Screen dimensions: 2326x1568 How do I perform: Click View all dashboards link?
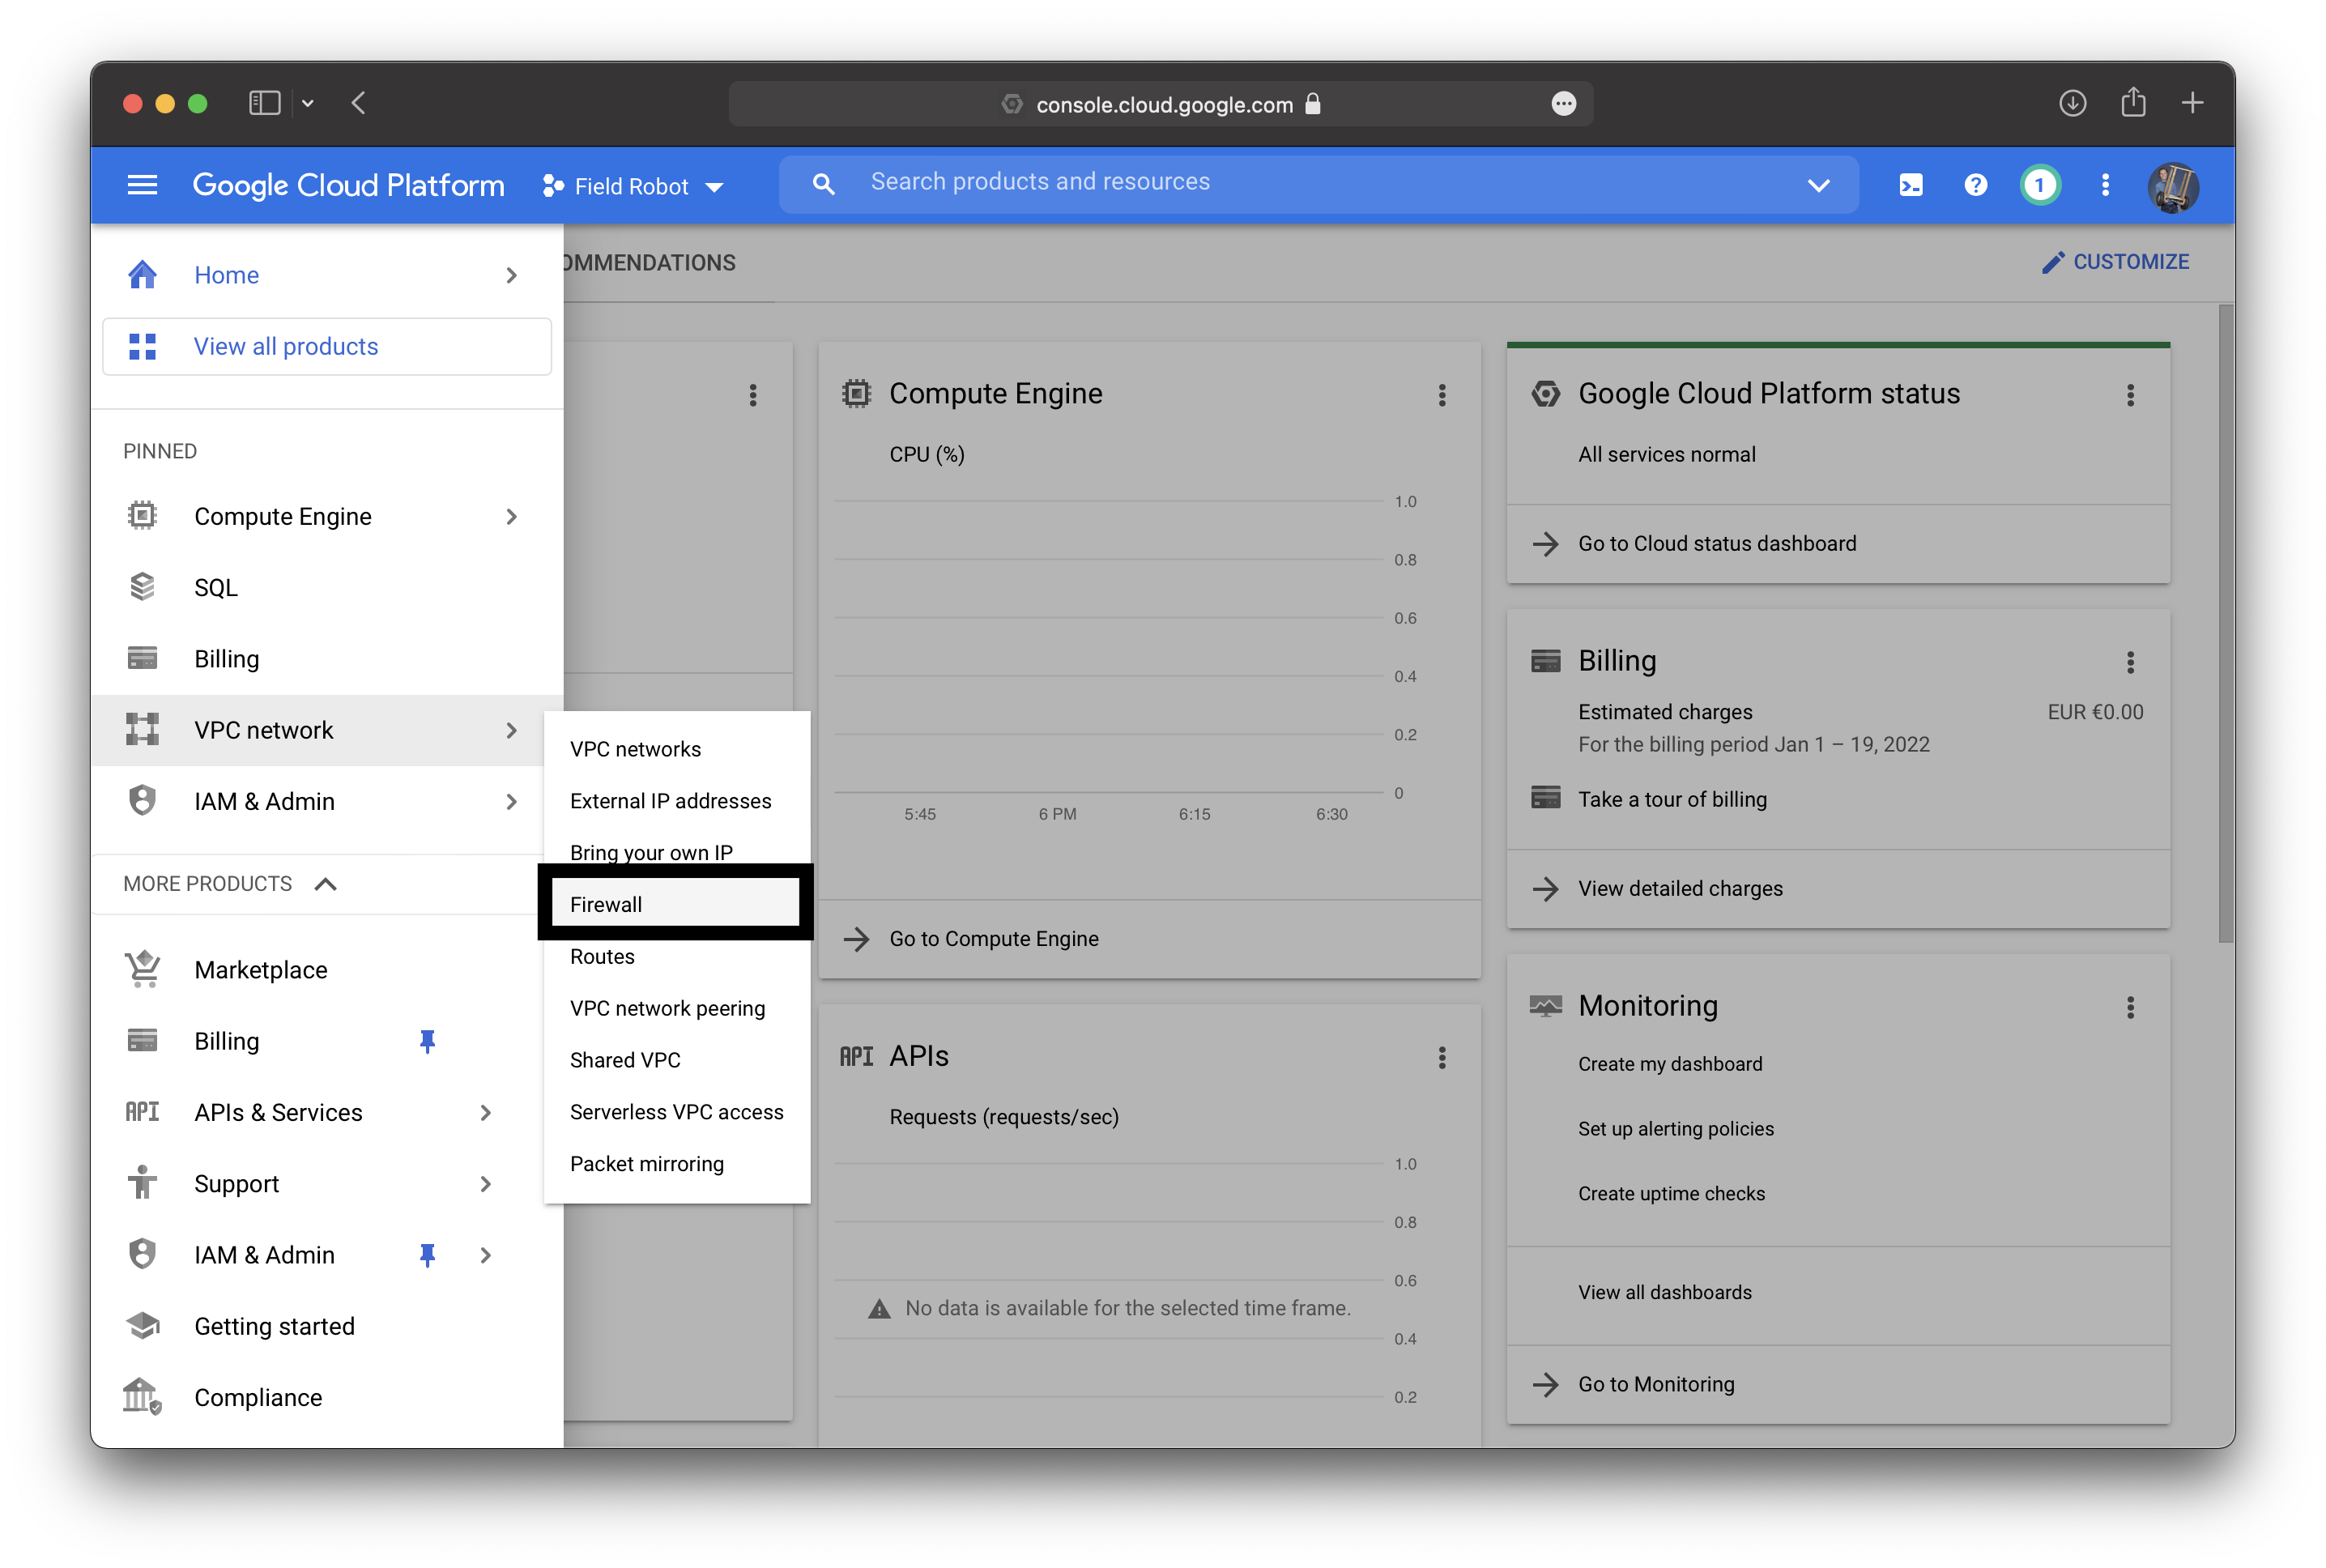(1664, 1292)
